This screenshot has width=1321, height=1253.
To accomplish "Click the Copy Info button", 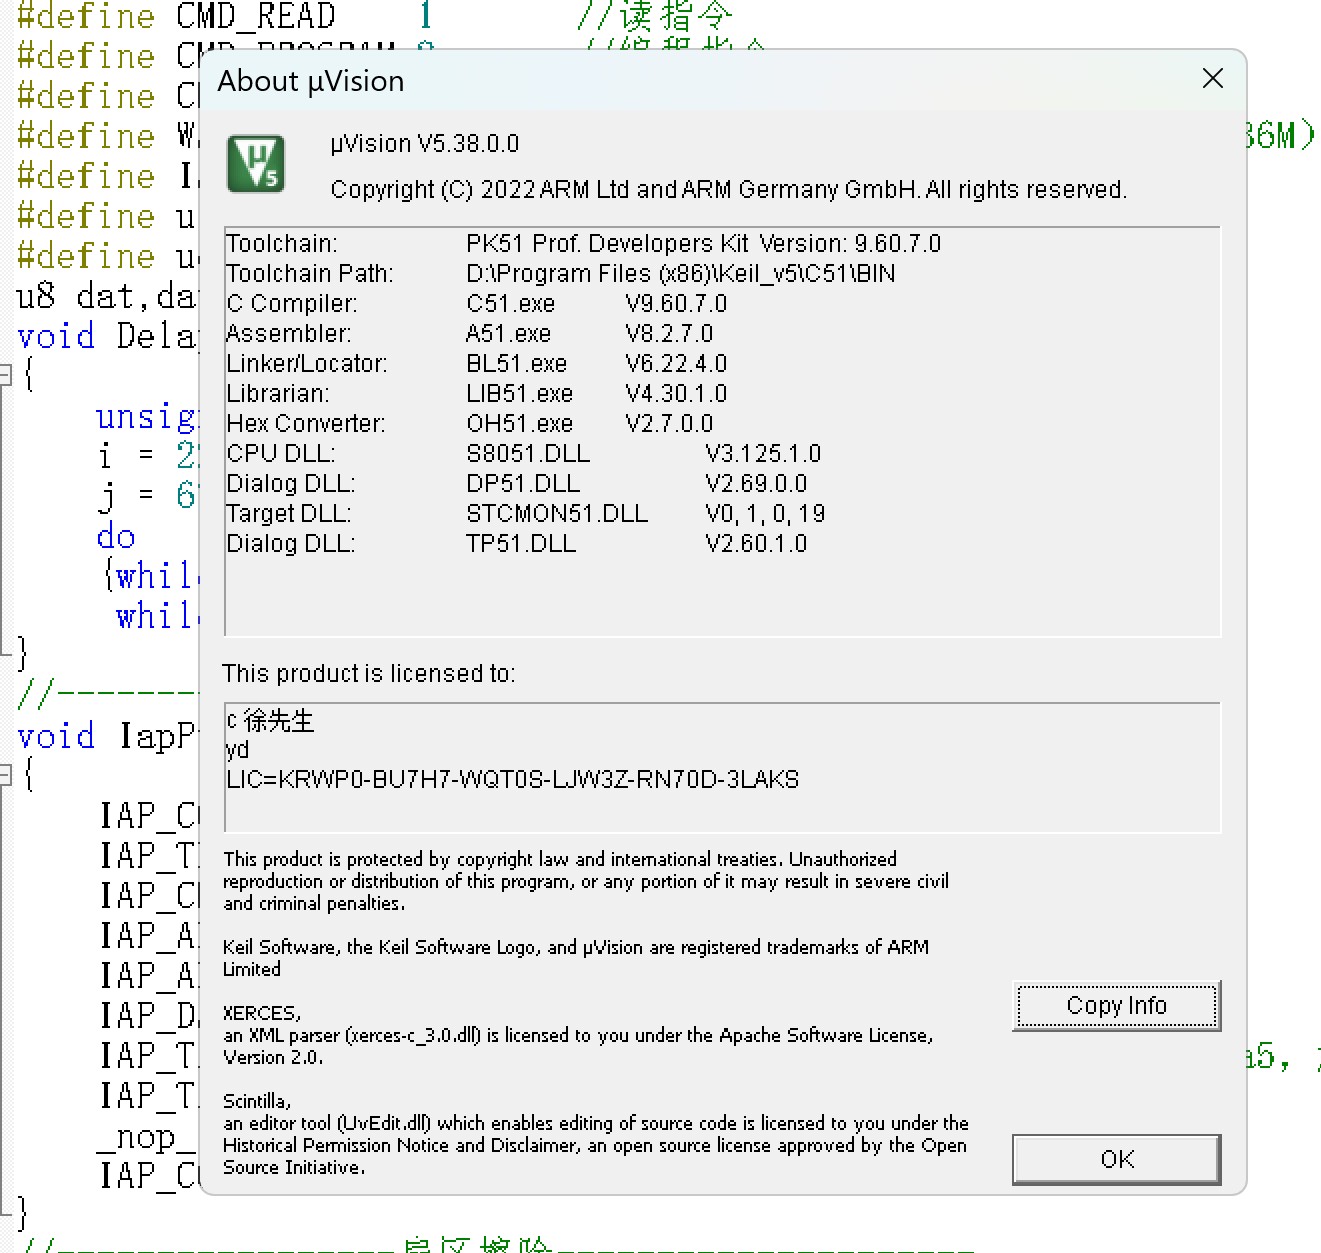I will [x=1116, y=1005].
